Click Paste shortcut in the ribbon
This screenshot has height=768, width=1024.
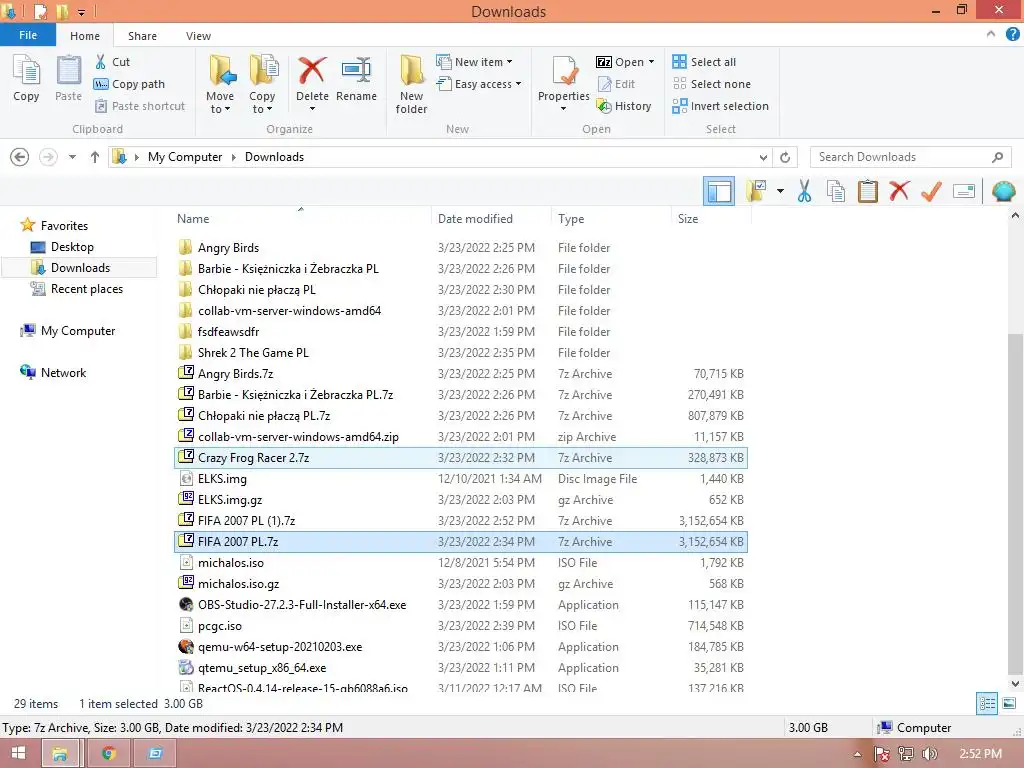pyautogui.click(x=139, y=106)
